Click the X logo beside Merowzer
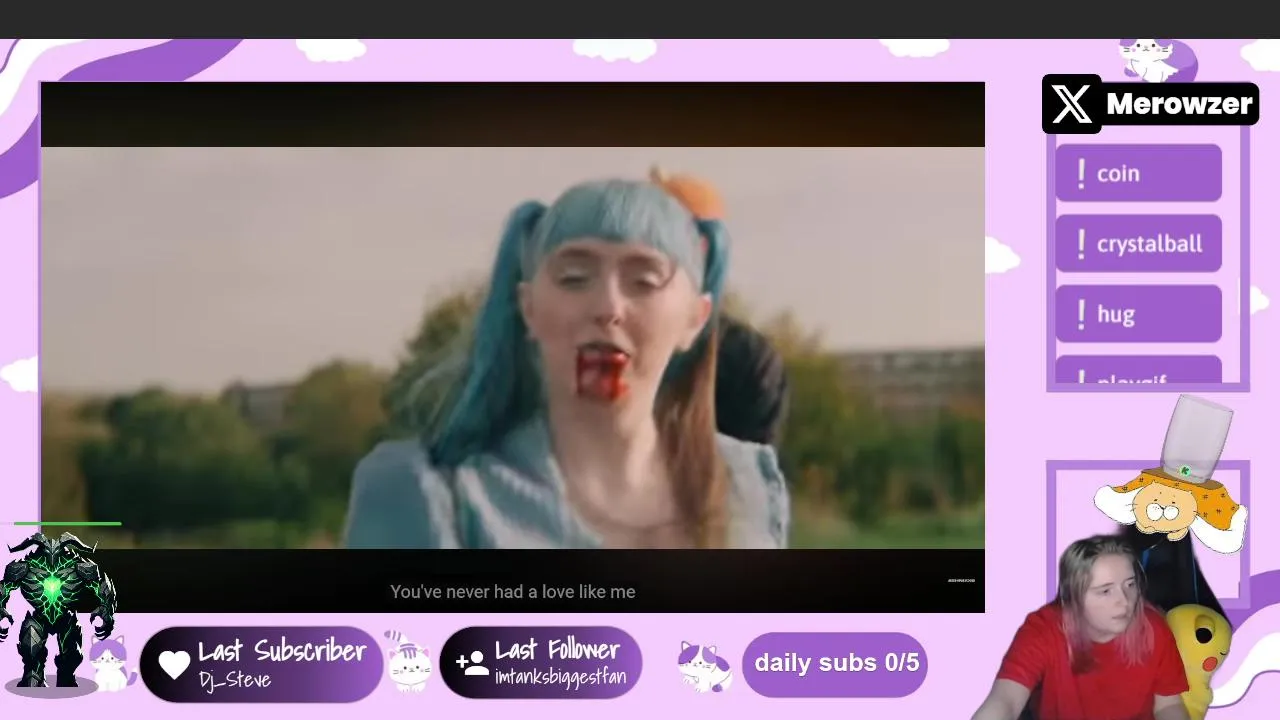 point(1072,104)
